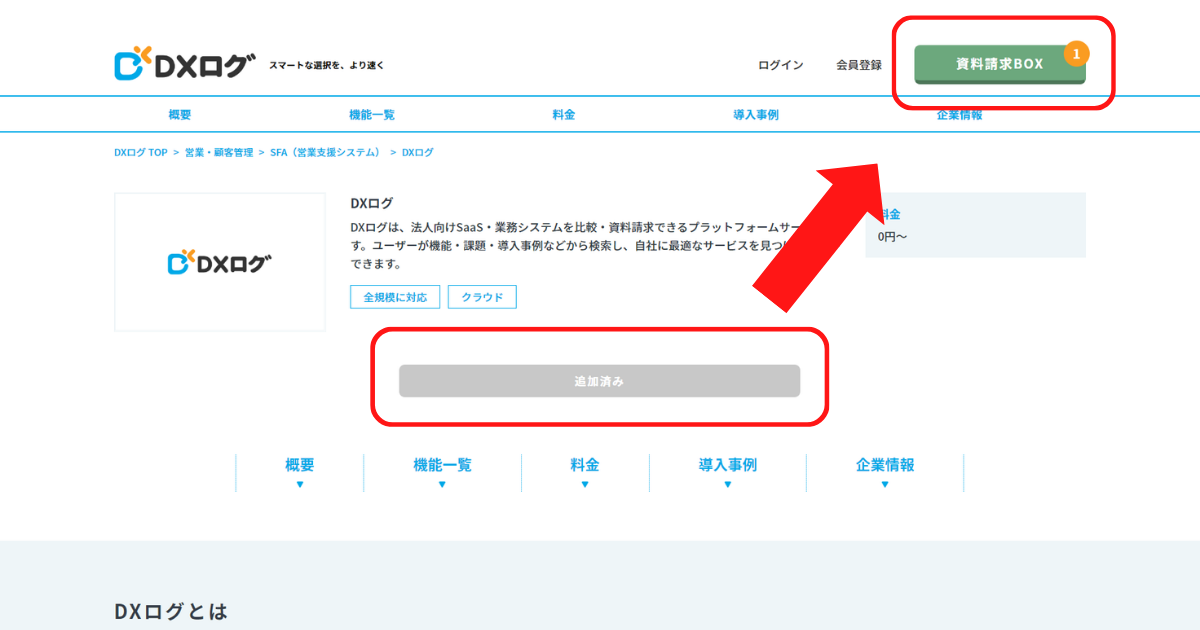This screenshot has height=630, width=1200.
Task: Select the 概要 tab in top navigation
Action: pyautogui.click(x=180, y=115)
